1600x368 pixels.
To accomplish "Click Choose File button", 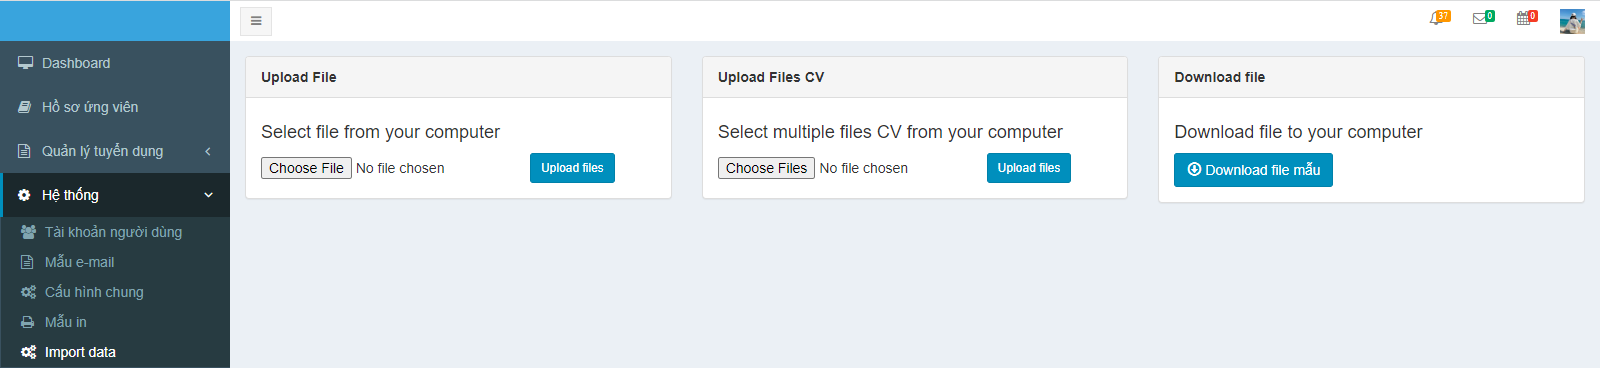I will coord(306,168).
